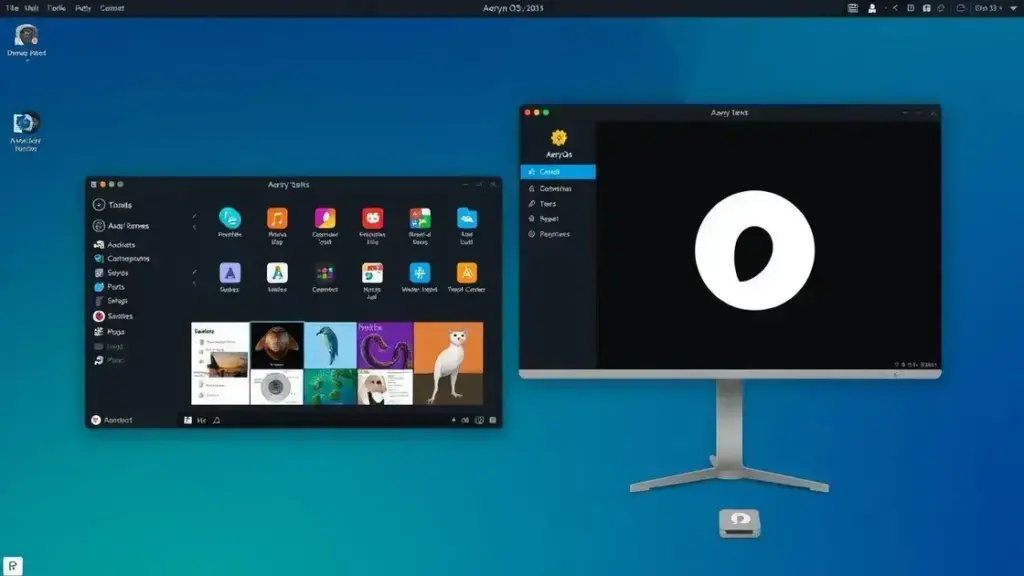Click the white cat artwork thumbnail
The image size is (1024, 576).
click(x=449, y=363)
